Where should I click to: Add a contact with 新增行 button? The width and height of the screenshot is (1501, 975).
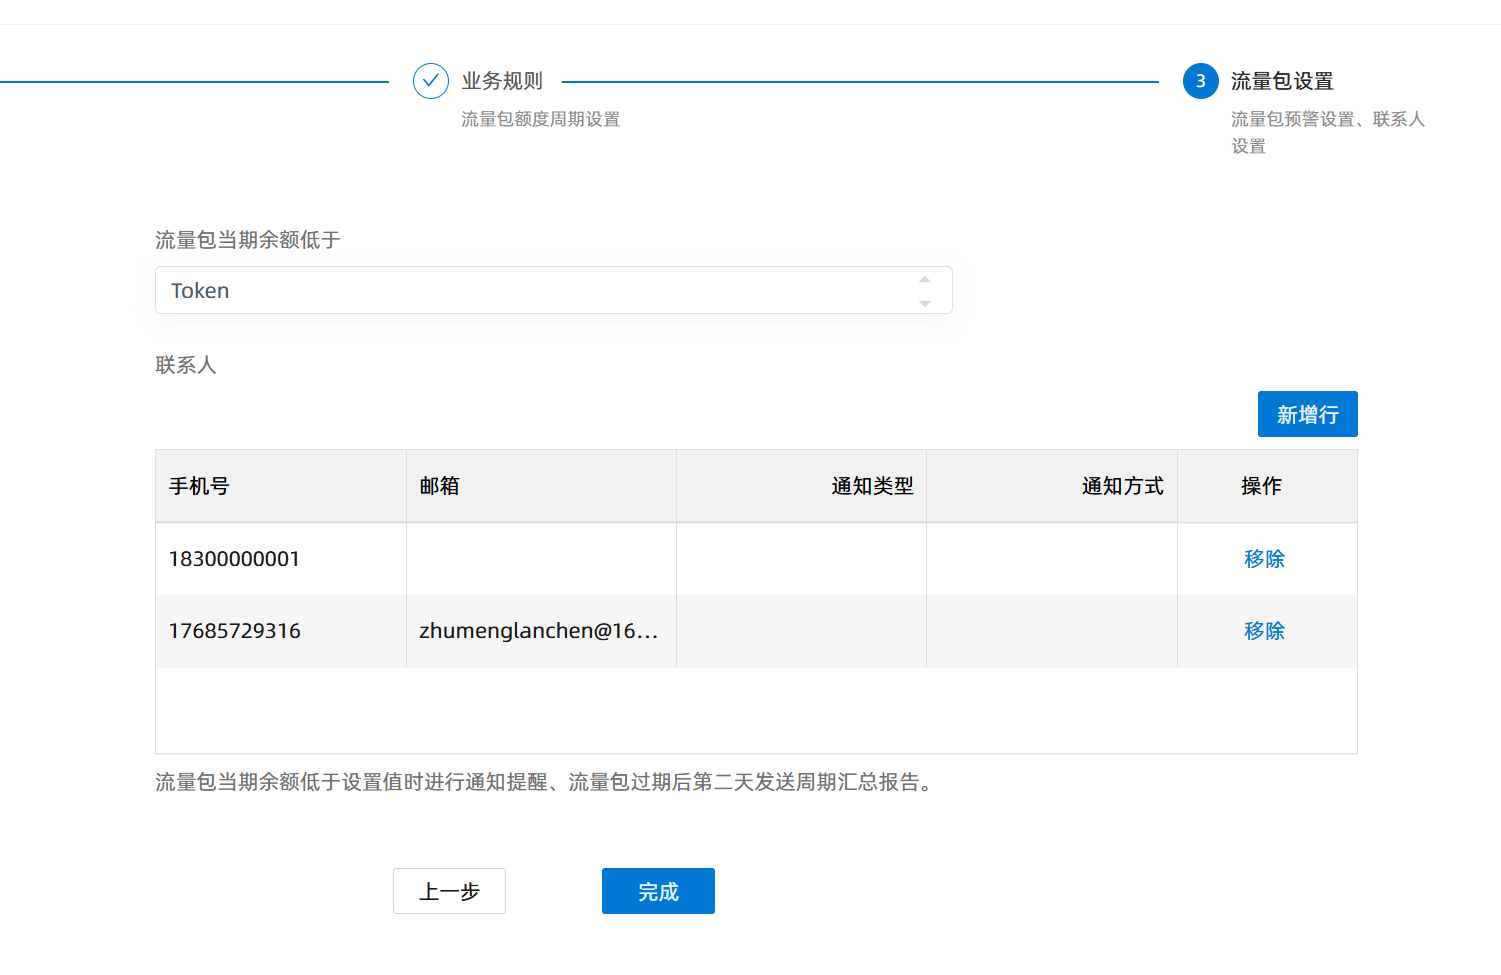point(1307,414)
